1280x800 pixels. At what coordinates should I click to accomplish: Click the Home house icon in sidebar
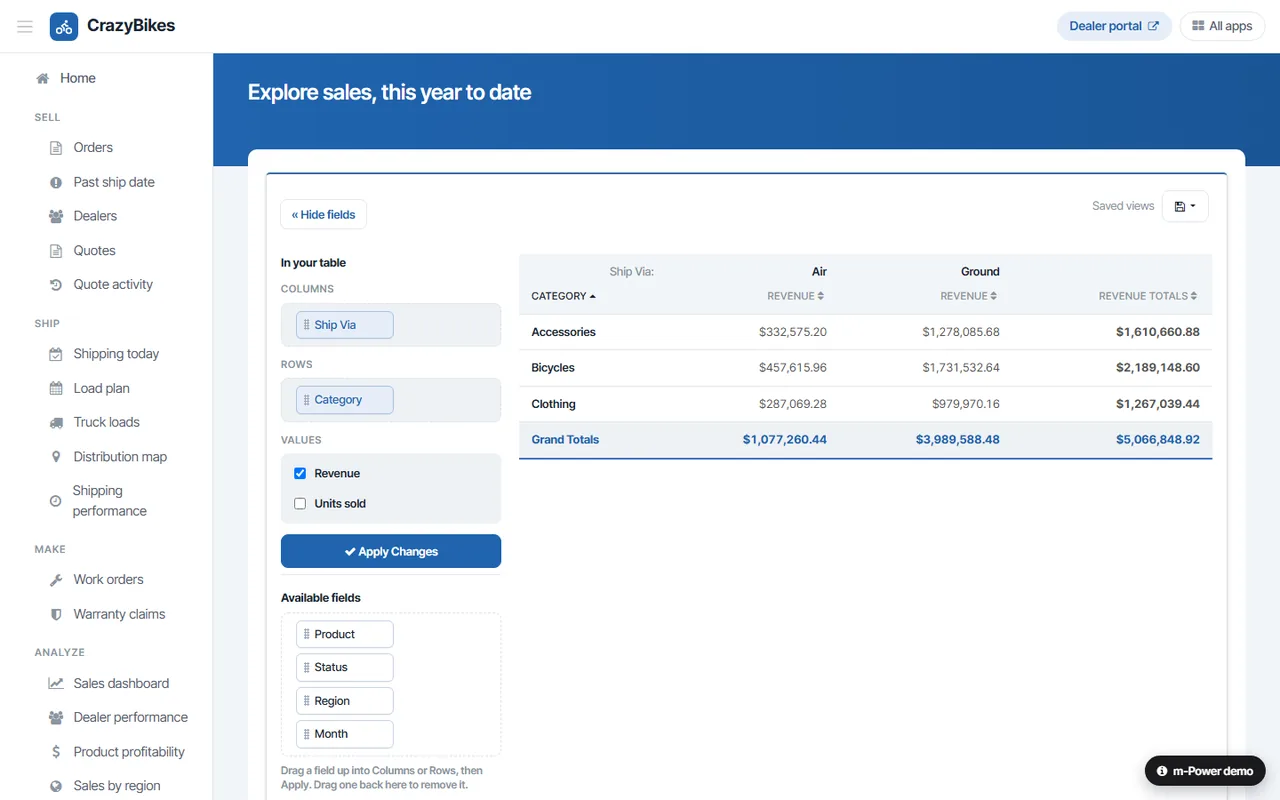click(x=43, y=78)
